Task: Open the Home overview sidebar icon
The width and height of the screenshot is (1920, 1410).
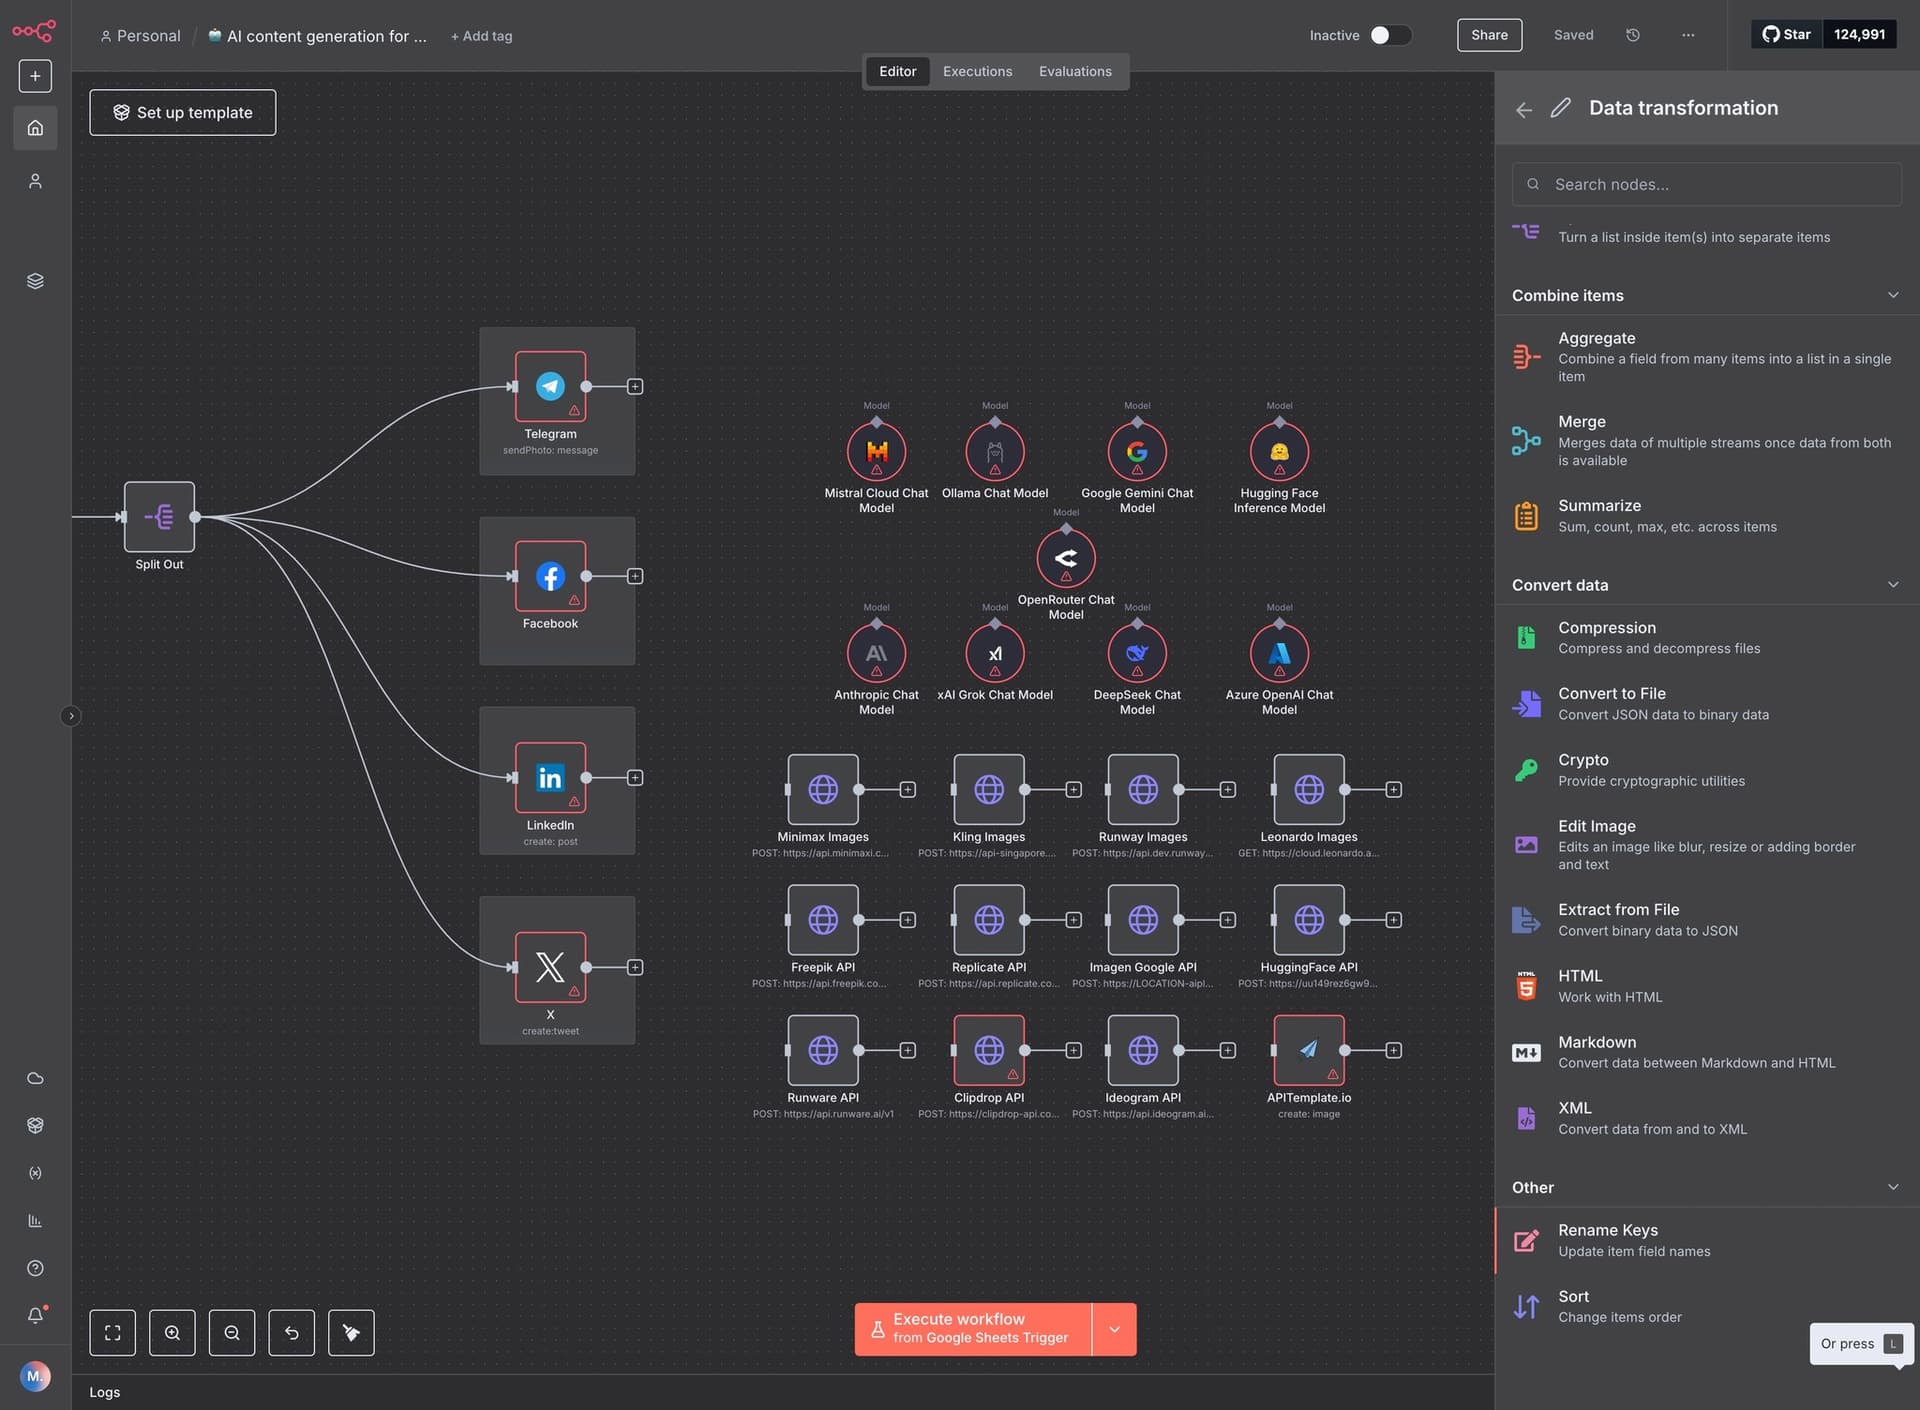Action: tap(35, 128)
